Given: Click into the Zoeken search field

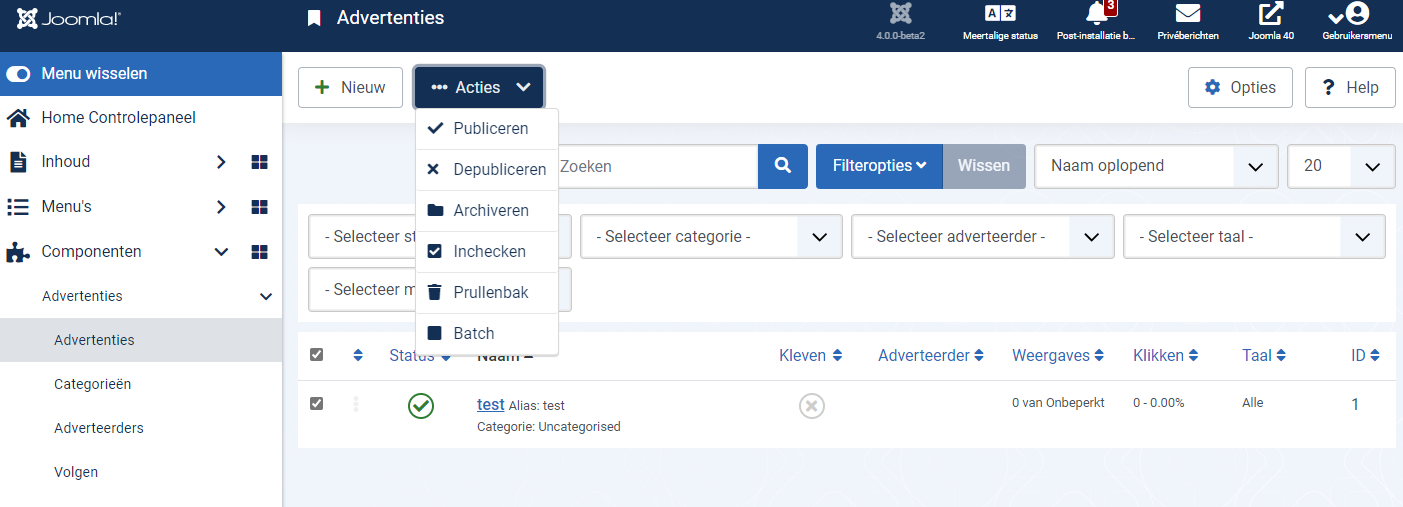Looking at the screenshot, I should pyautogui.click(x=655, y=166).
